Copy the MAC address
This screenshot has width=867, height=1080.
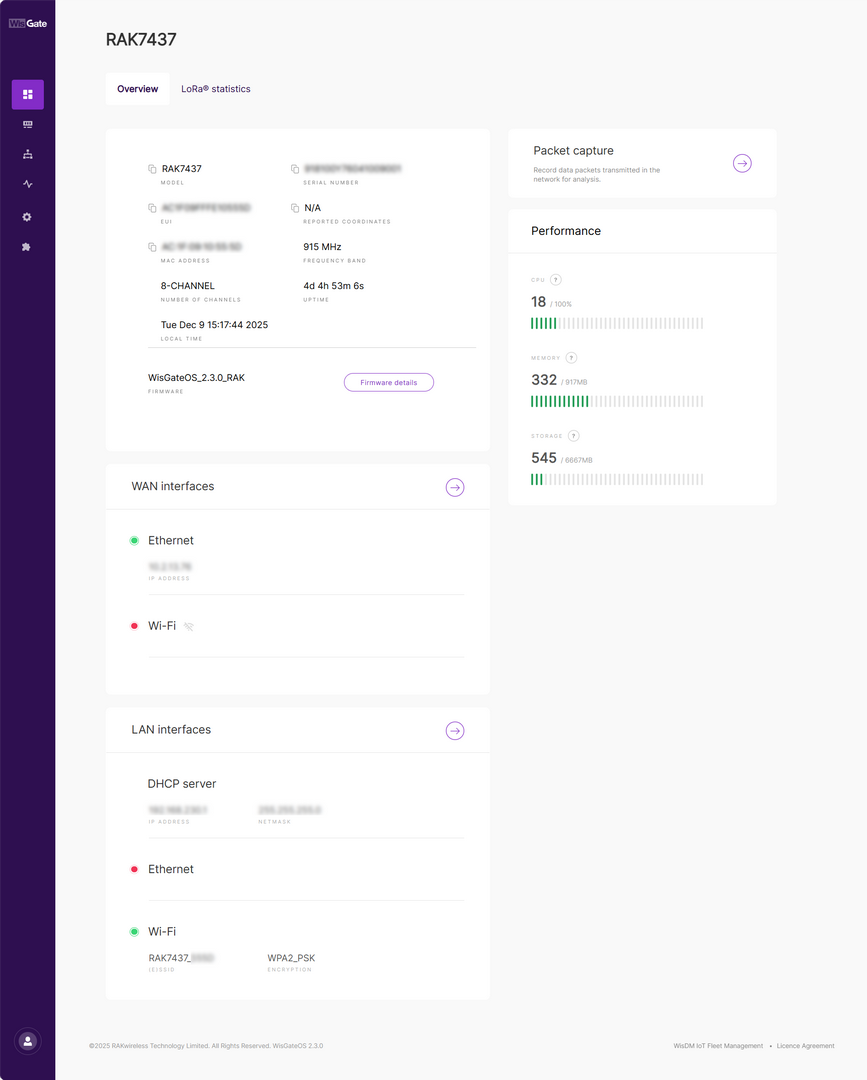point(152,247)
